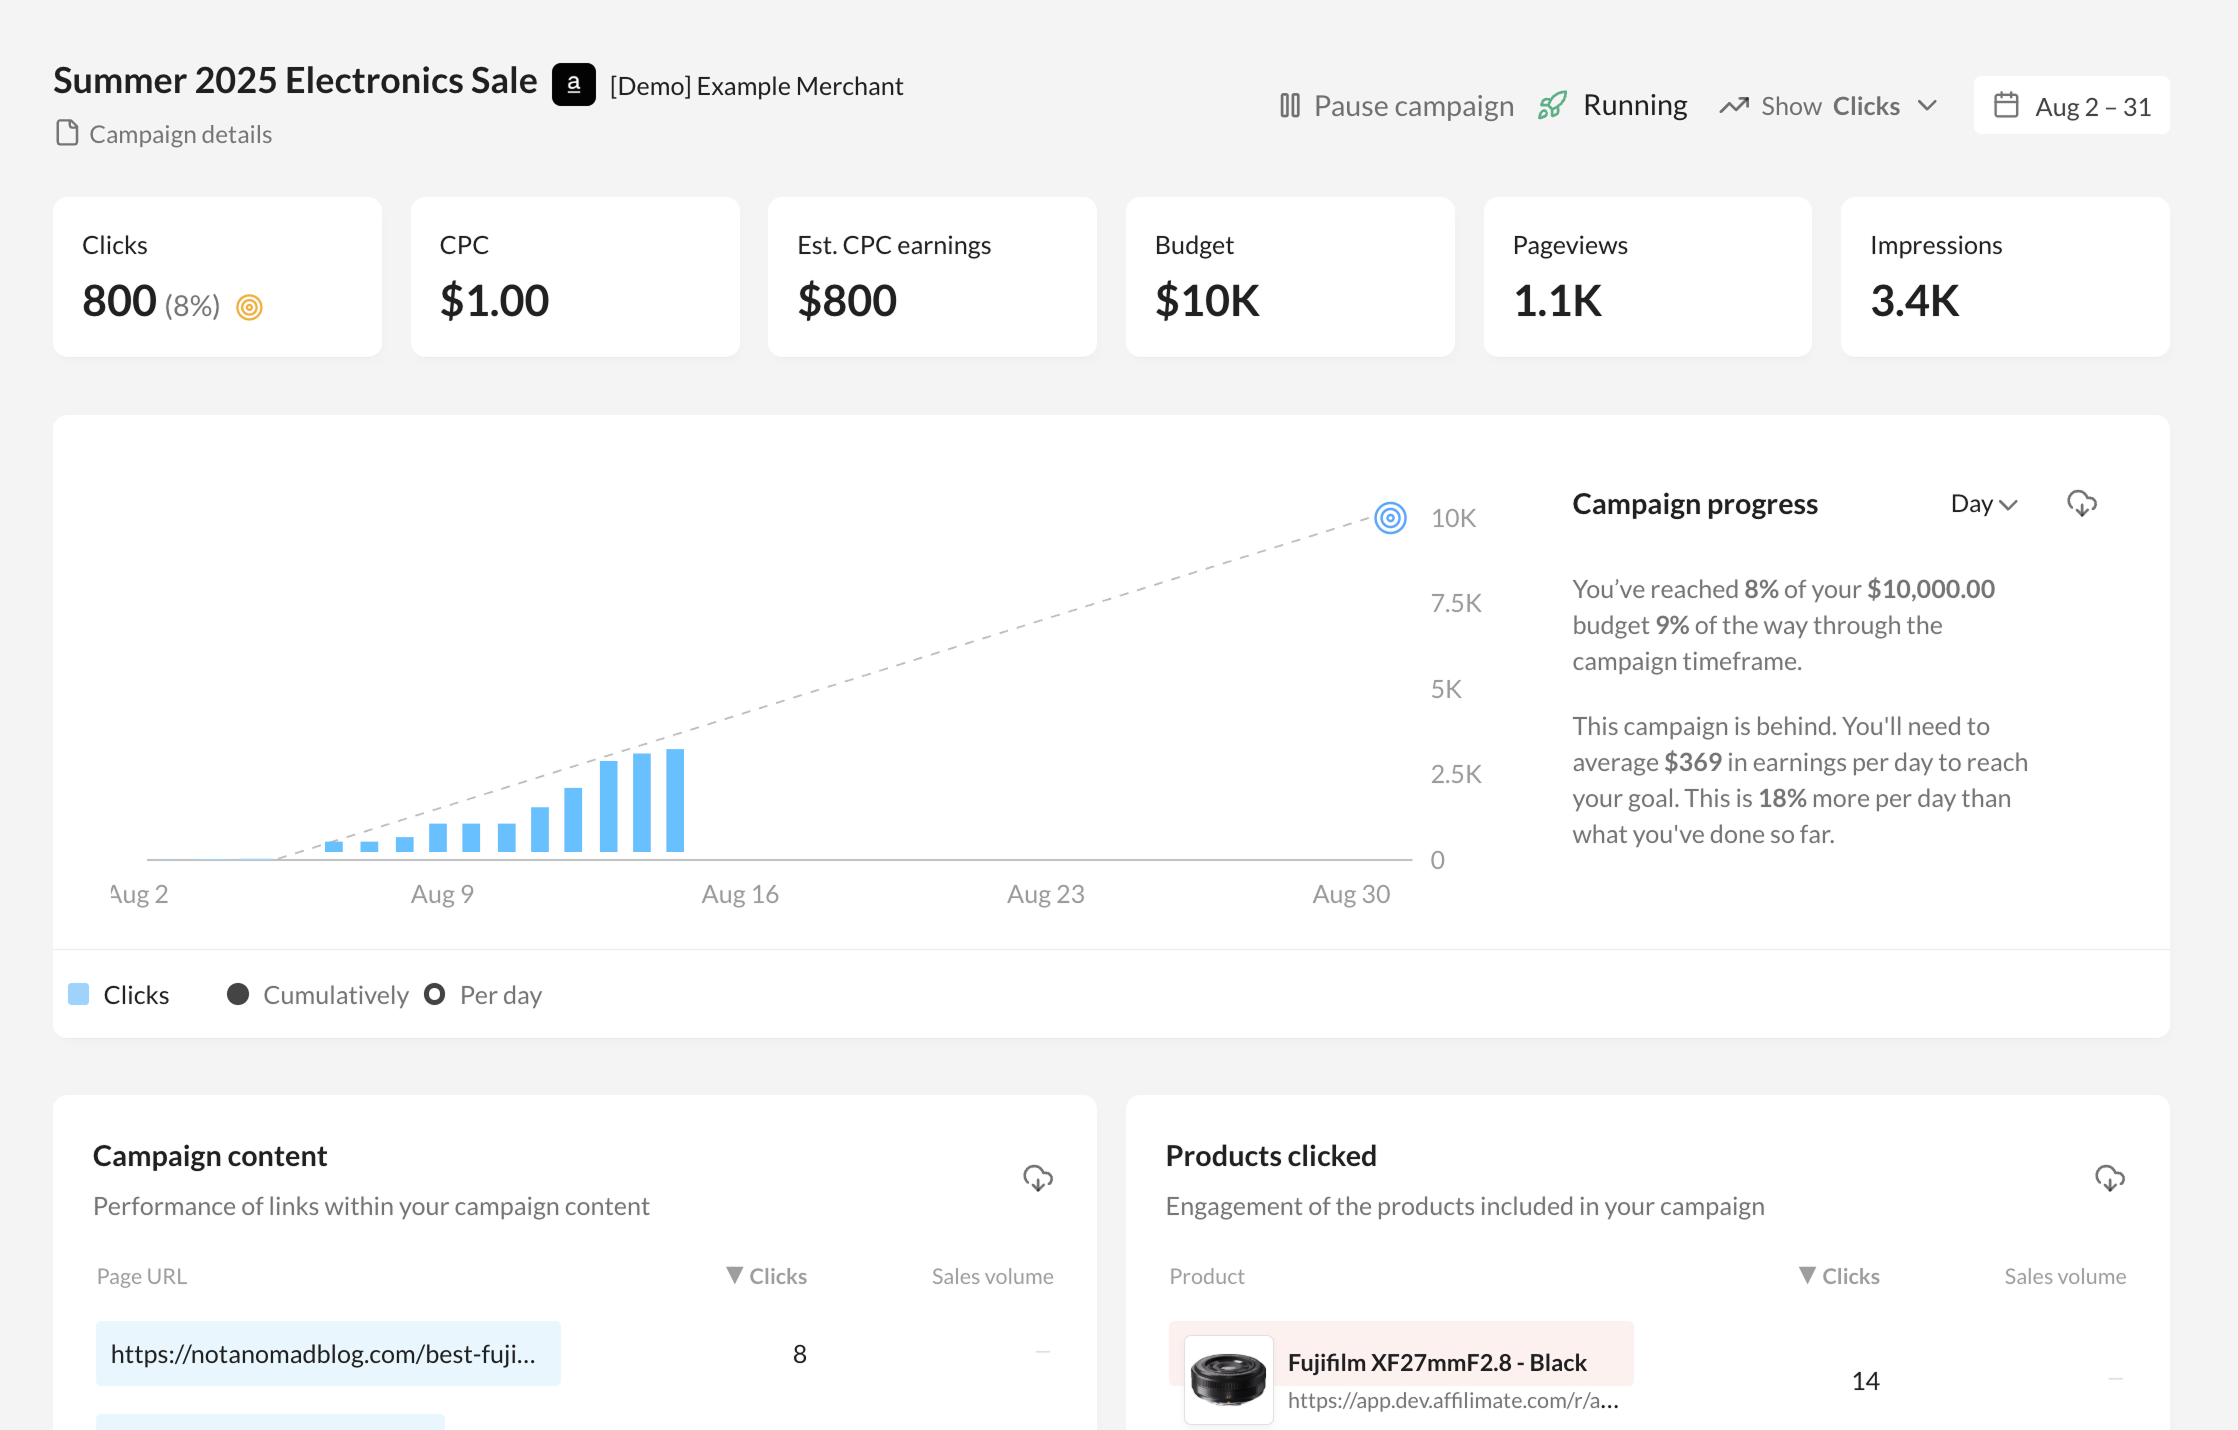Click the calendar icon in date picker

point(2006,105)
